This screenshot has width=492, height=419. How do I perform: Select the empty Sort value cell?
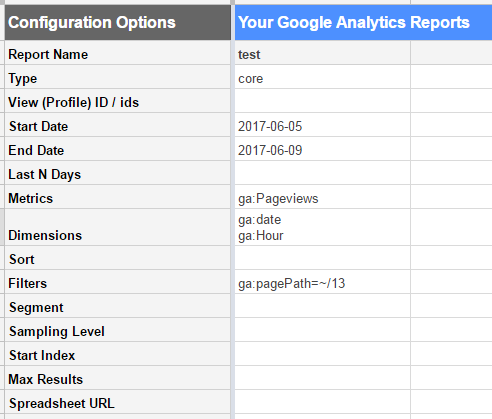(322, 258)
